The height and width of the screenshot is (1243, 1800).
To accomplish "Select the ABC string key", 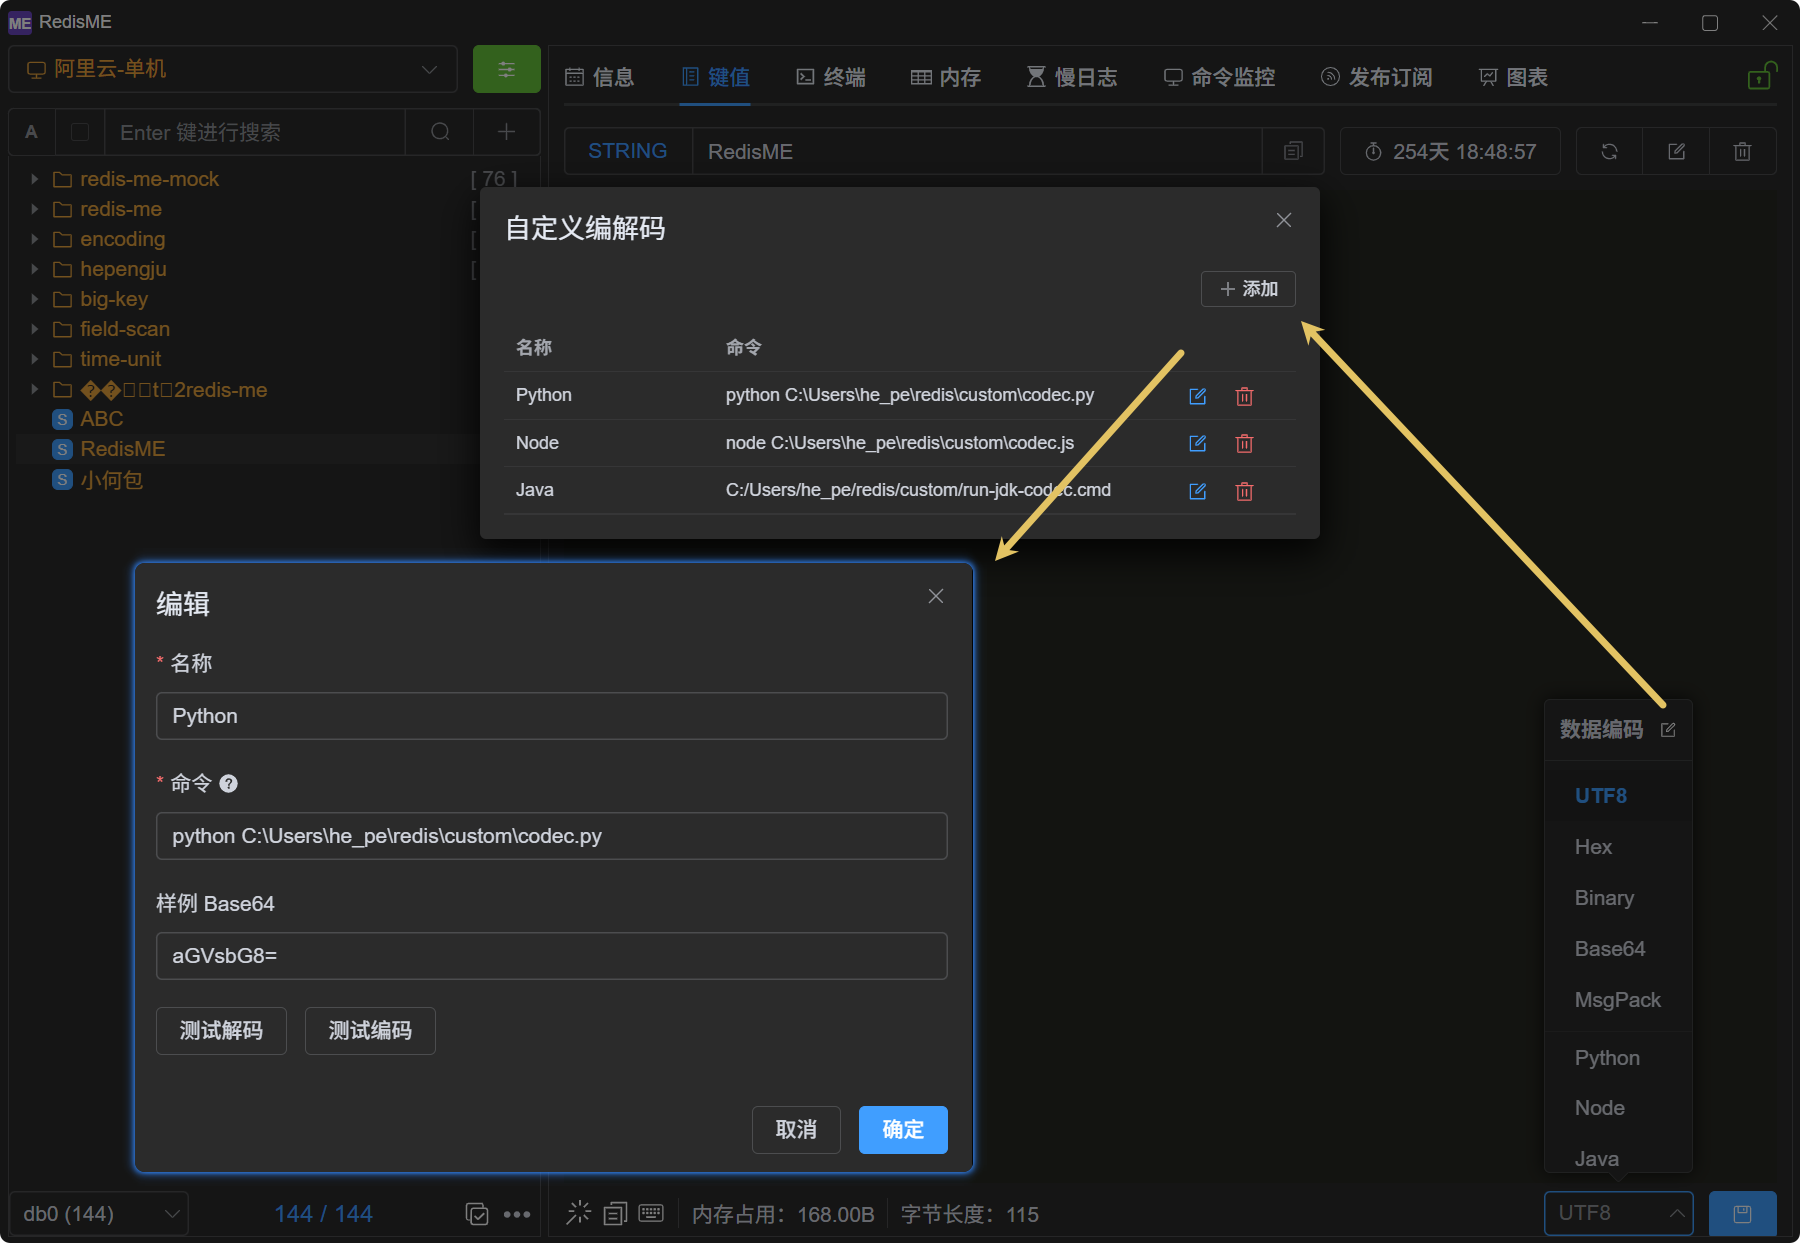I will tap(101, 419).
